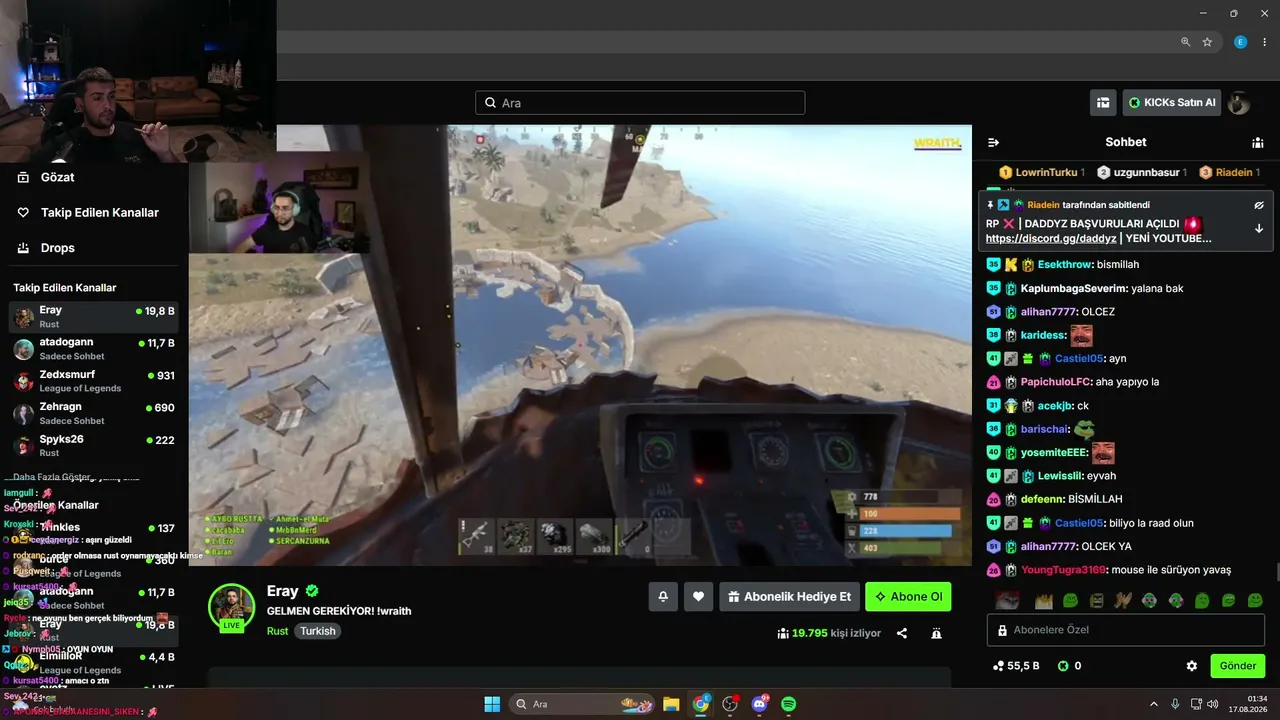Screen dimensions: 1280x720
Task: Hide the pinned message by Riadein
Action: pyautogui.click(x=1259, y=205)
